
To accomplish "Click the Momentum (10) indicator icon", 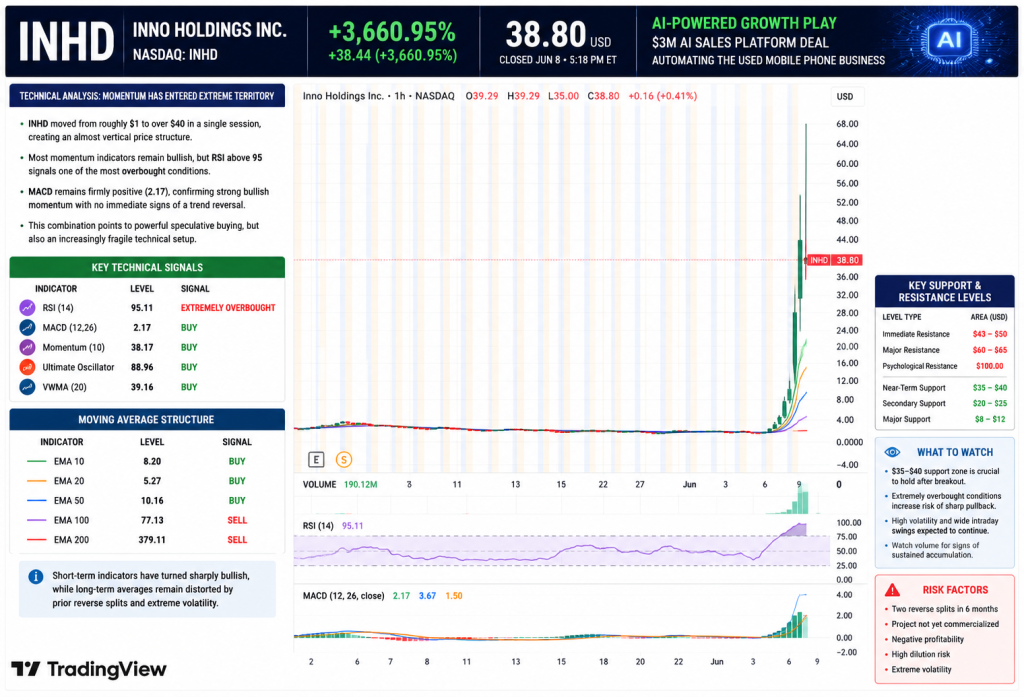I will tap(27, 348).
